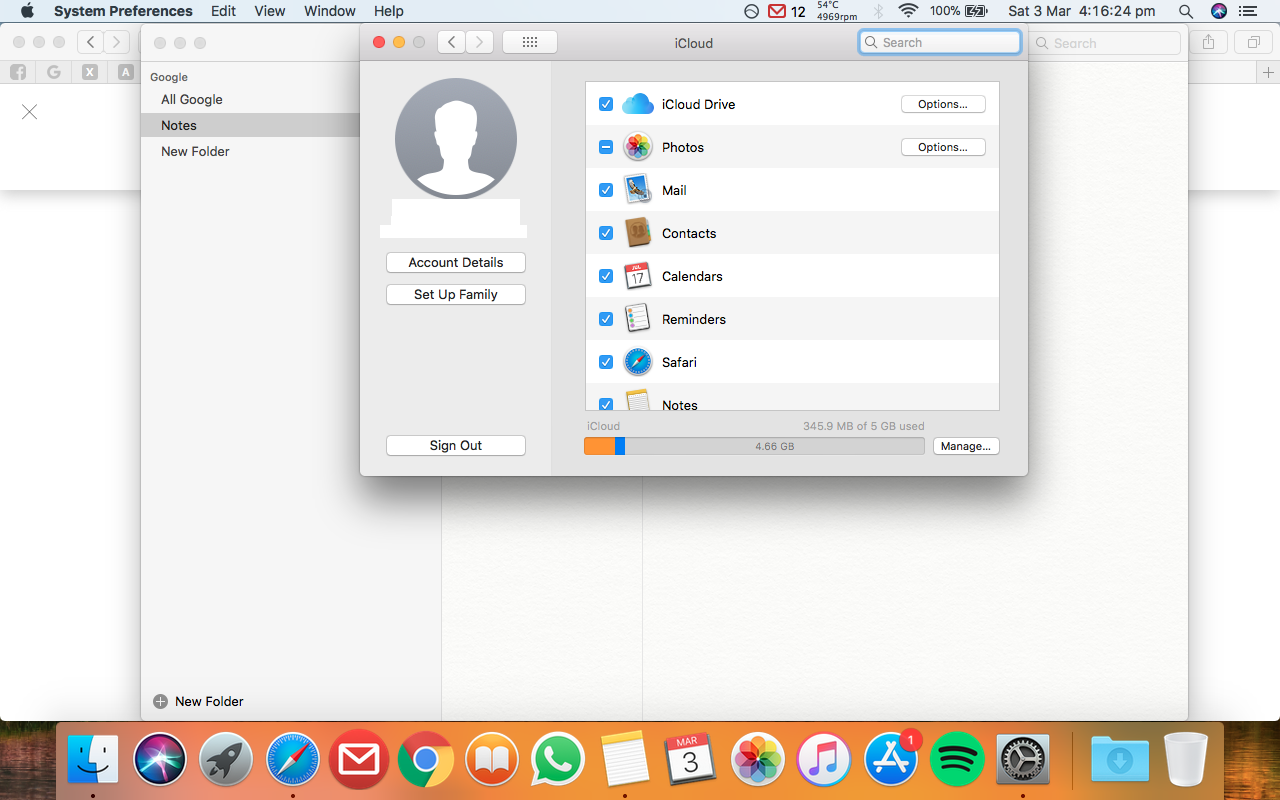Uncheck the Safari checkbox in iCloud
The width and height of the screenshot is (1280, 800).
point(606,362)
